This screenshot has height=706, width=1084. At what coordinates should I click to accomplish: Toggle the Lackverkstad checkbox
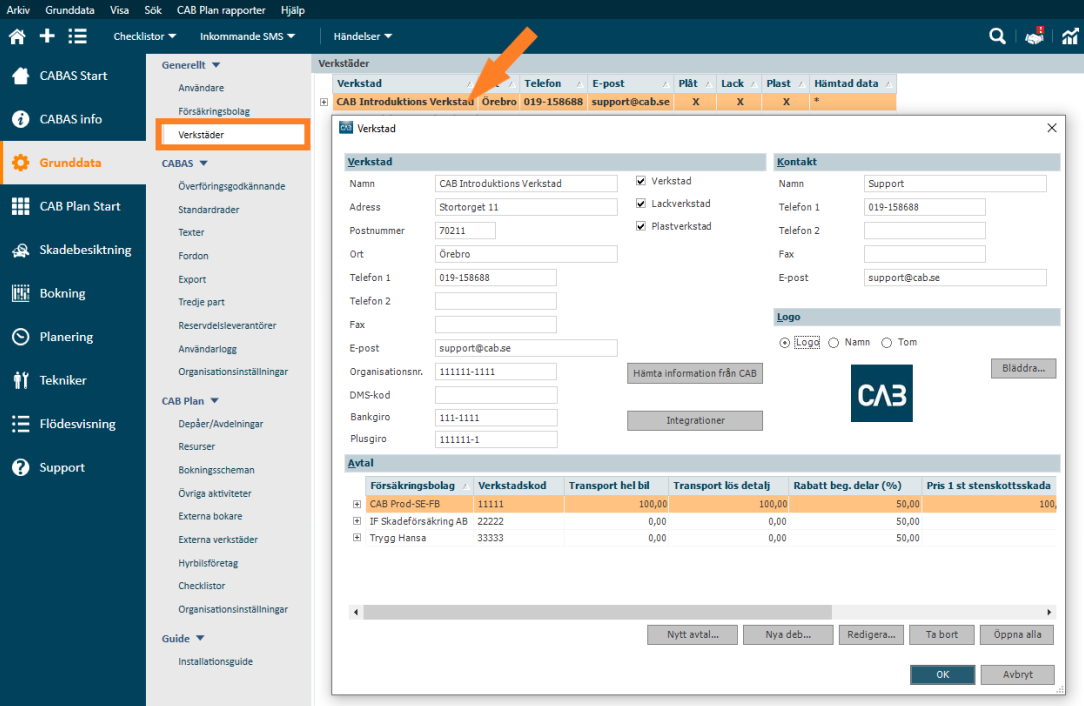click(641, 203)
